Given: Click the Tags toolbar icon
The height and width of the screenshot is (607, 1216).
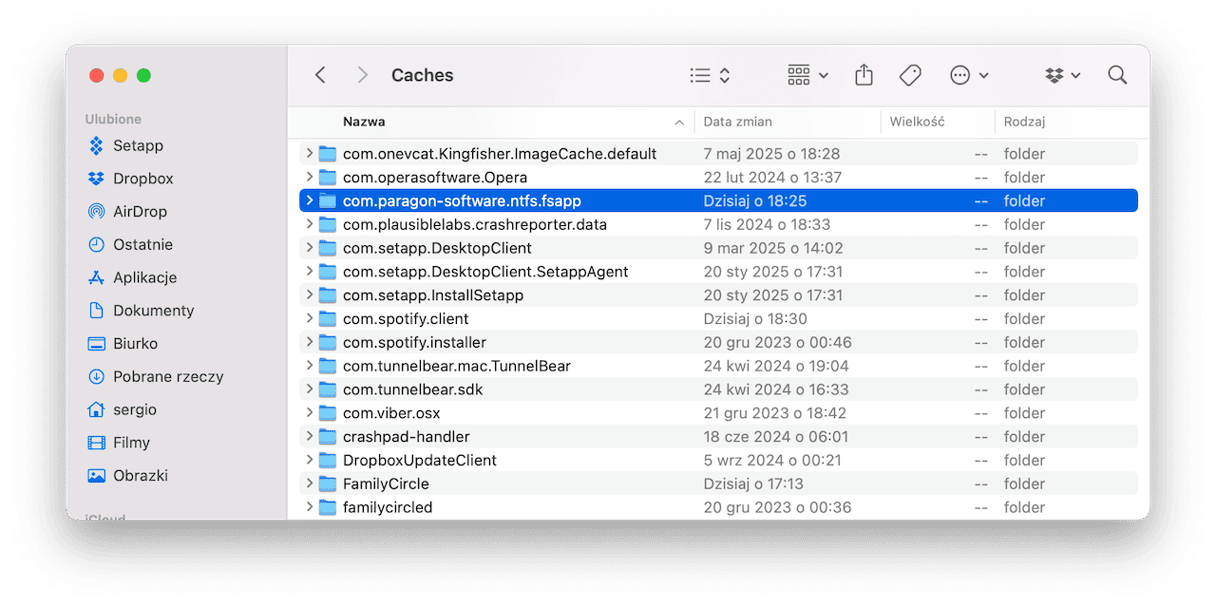Looking at the screenshot, I should tap(910, 75).
